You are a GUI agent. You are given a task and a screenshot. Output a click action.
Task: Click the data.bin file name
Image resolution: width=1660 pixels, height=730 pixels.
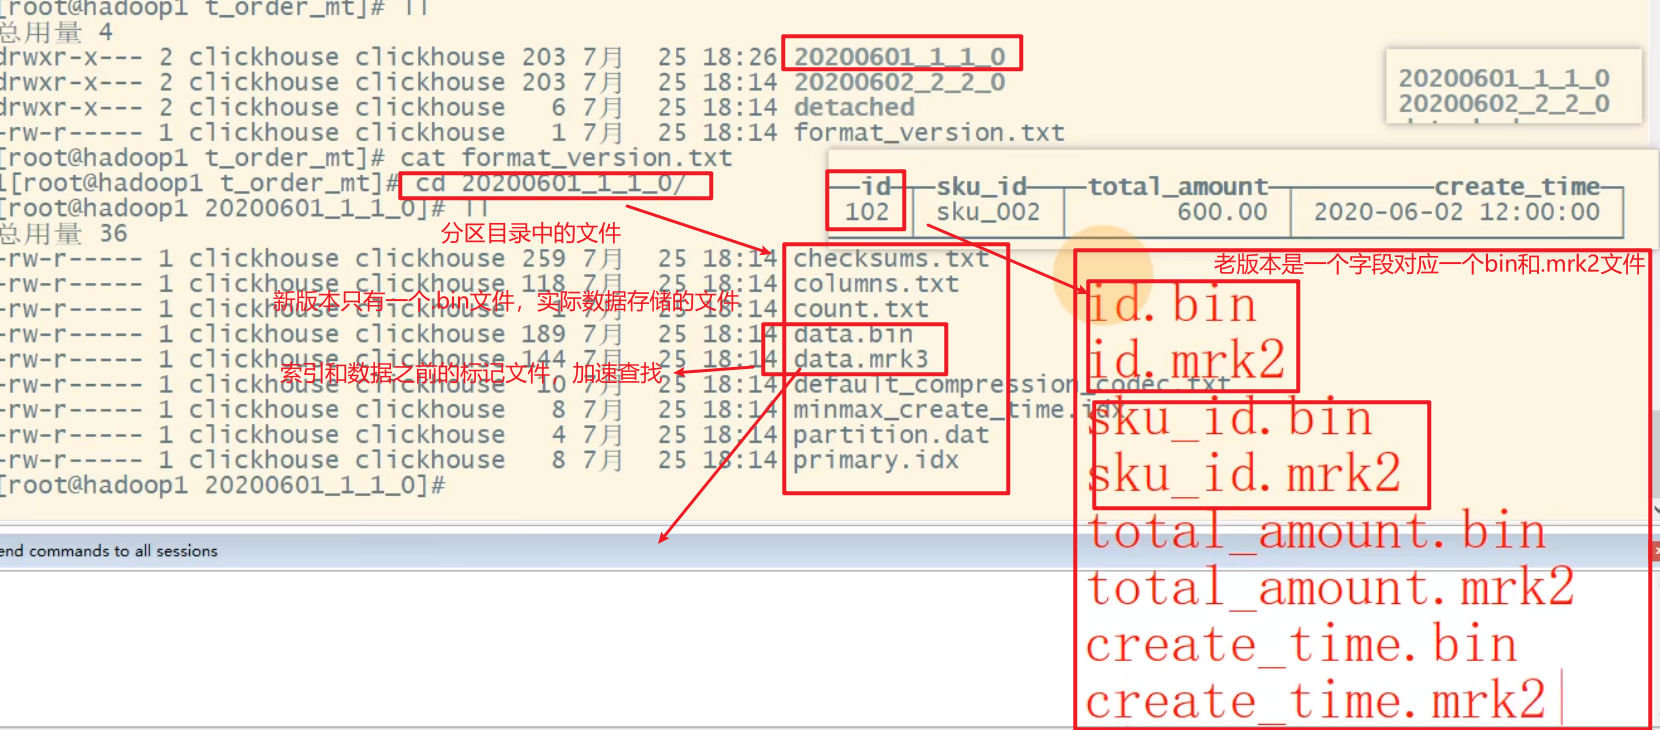(x=853, y=334)
